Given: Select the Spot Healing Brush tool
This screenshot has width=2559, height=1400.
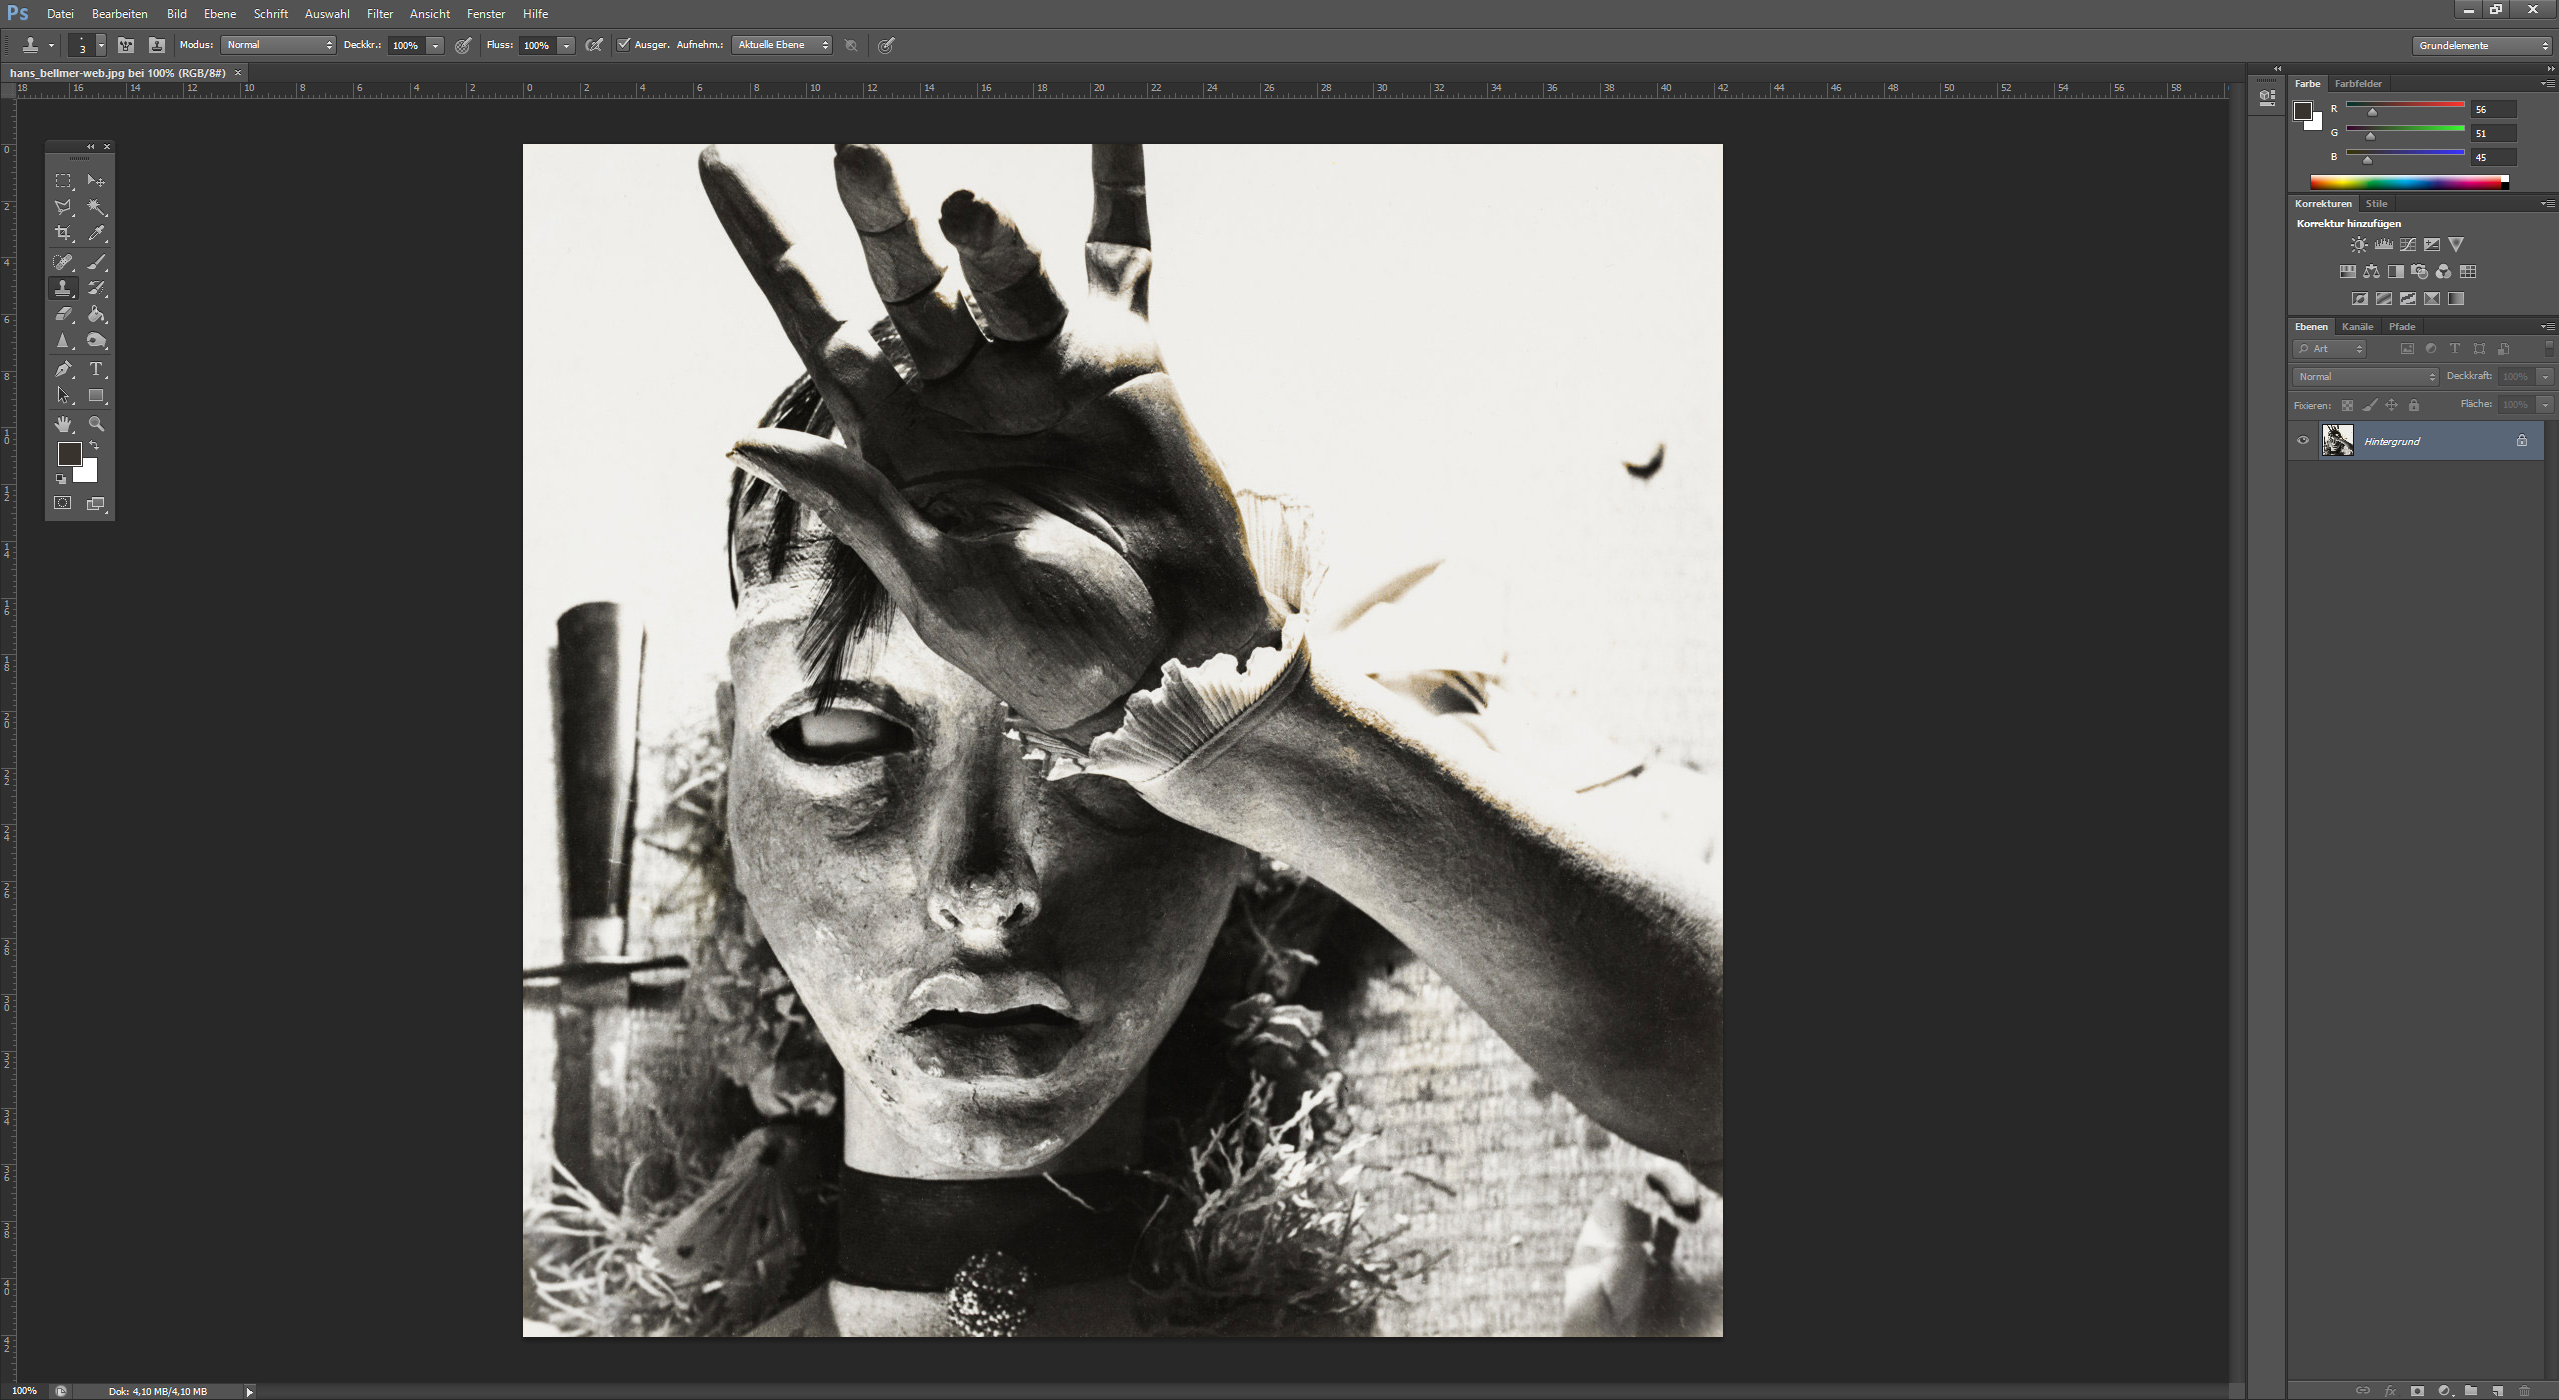Looking at the screenshot, I should click(63, 262).
